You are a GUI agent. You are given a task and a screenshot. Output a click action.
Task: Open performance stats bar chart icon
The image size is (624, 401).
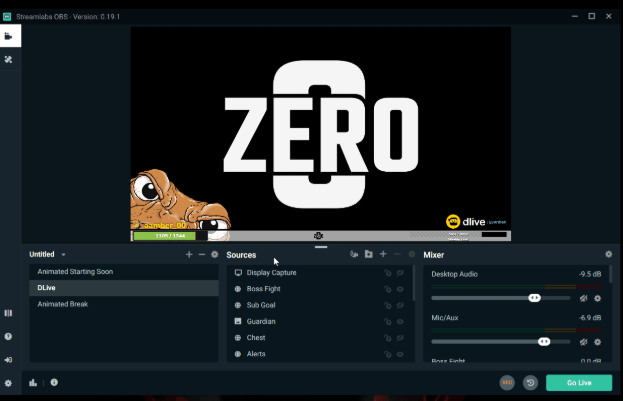(33, 383)
